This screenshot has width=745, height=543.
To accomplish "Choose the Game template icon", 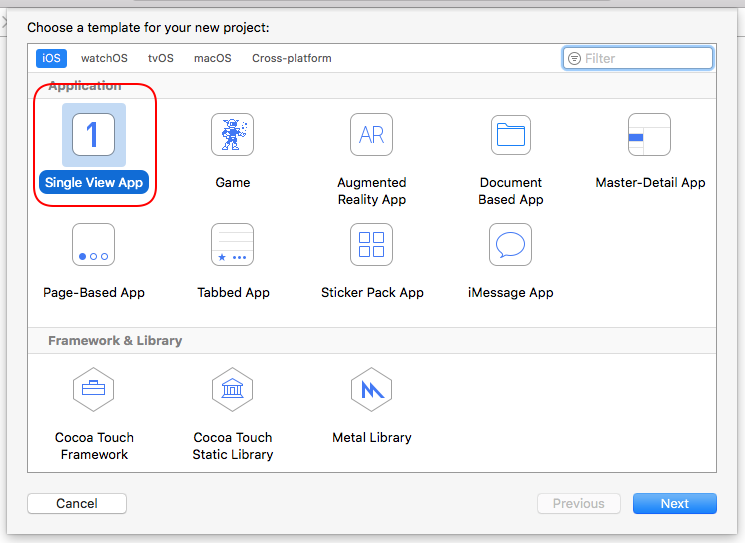I will 232,135.
